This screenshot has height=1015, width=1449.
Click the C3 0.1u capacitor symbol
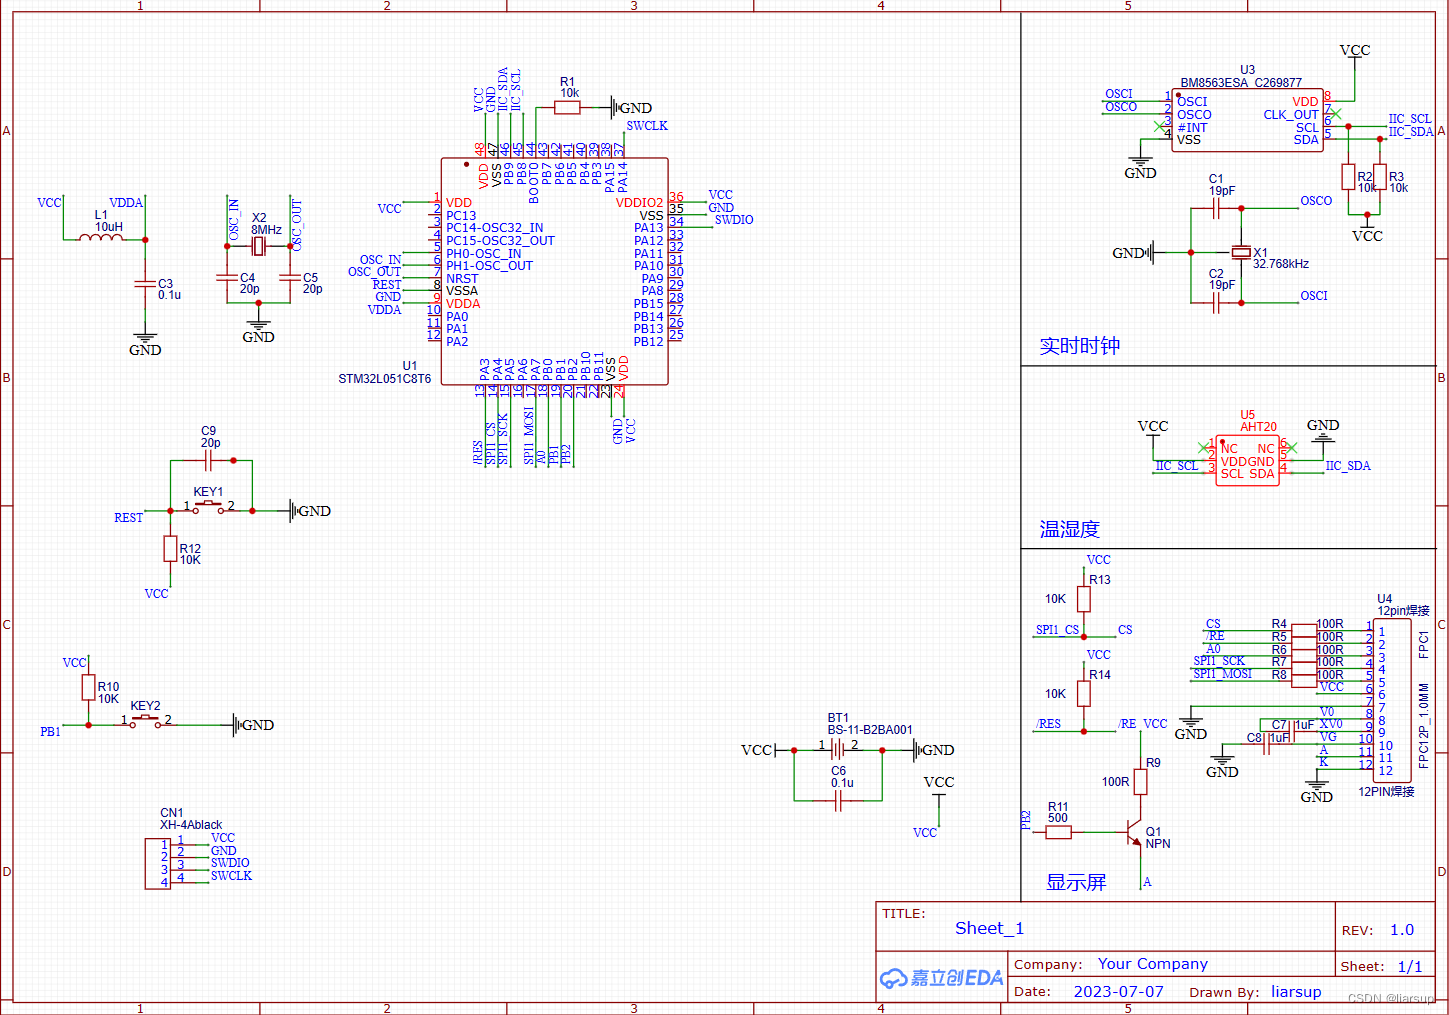145,284
